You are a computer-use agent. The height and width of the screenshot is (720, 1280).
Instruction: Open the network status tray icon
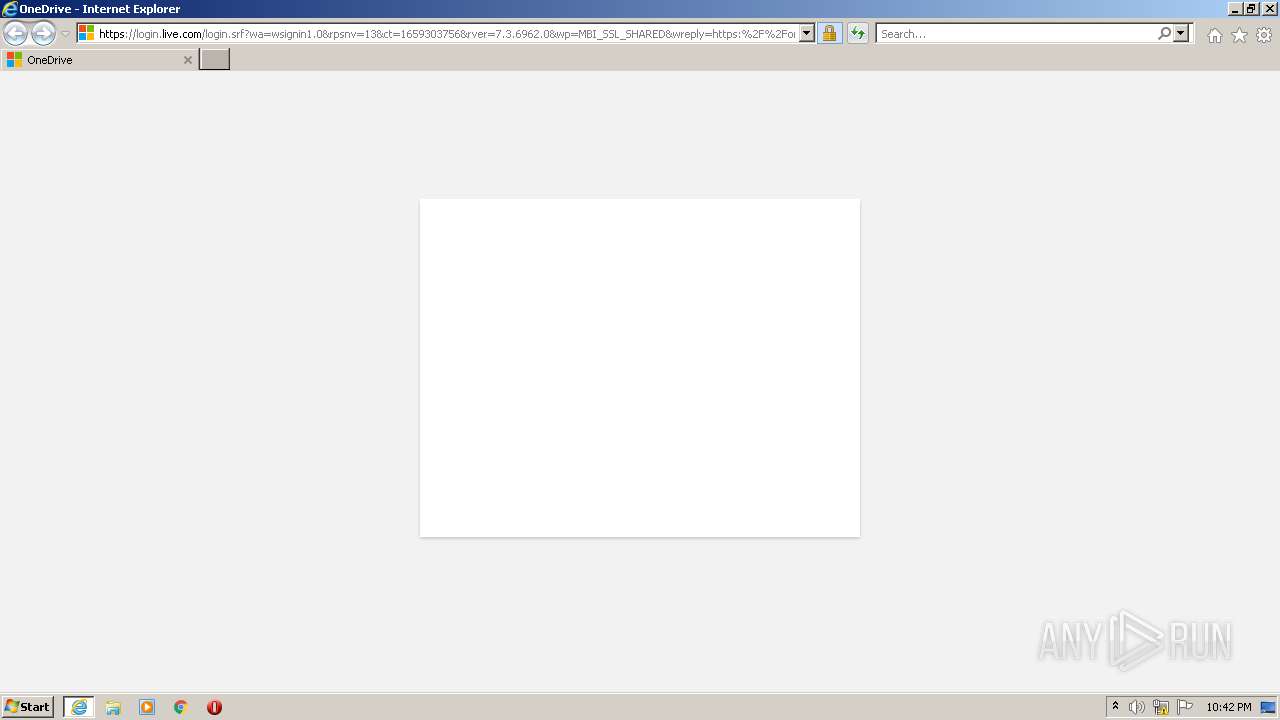(1161, 707)
